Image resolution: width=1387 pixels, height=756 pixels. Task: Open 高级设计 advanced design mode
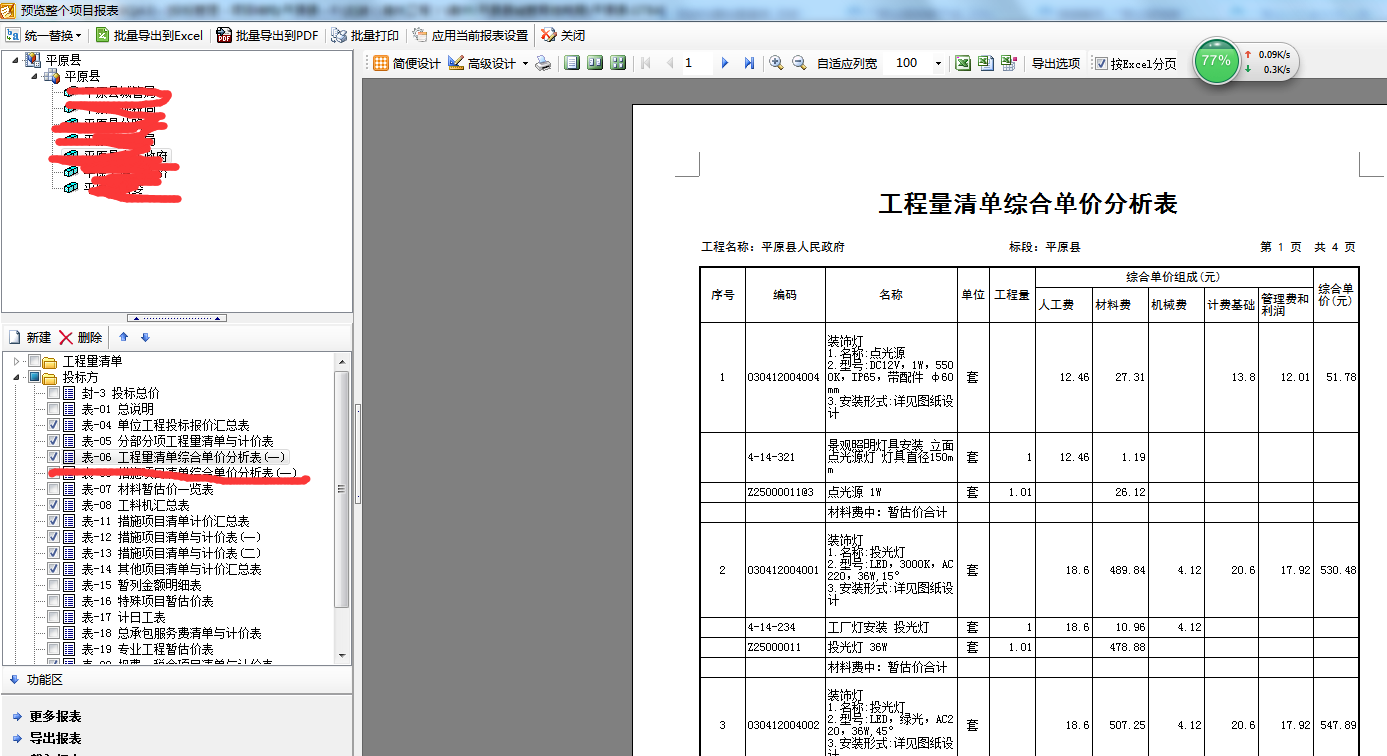[481, 63]
